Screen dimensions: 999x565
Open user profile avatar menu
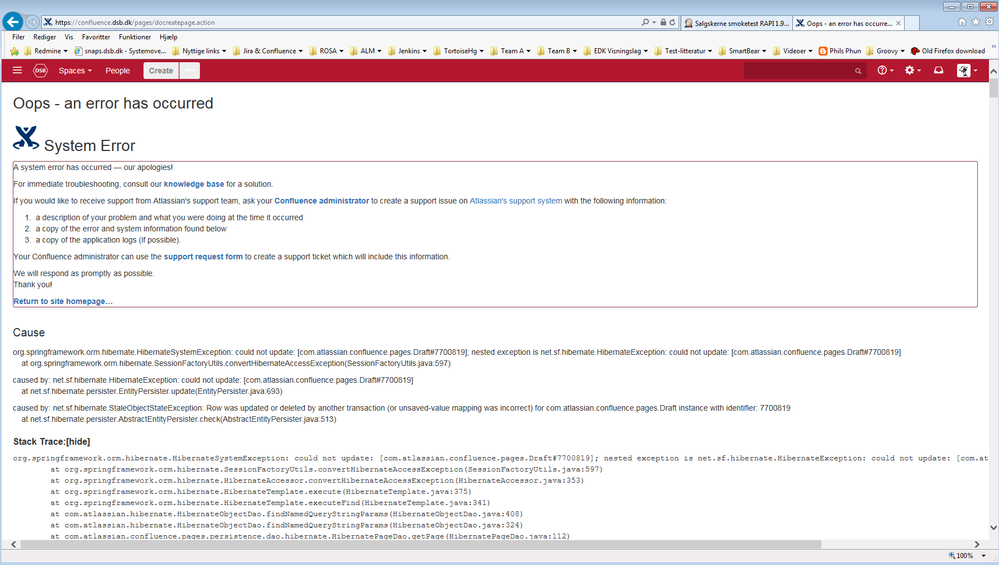click(x=967, y=71)
